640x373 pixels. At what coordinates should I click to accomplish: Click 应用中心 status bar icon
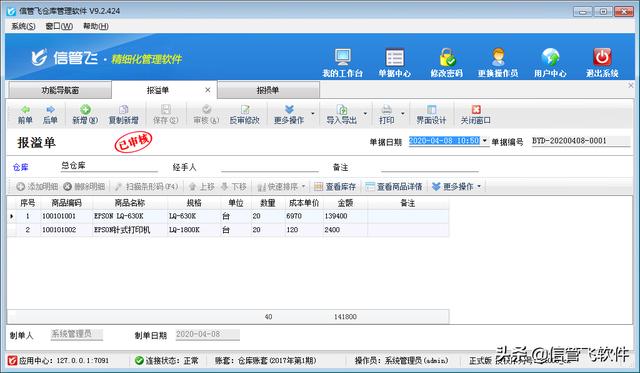click(x=12, y=360)
